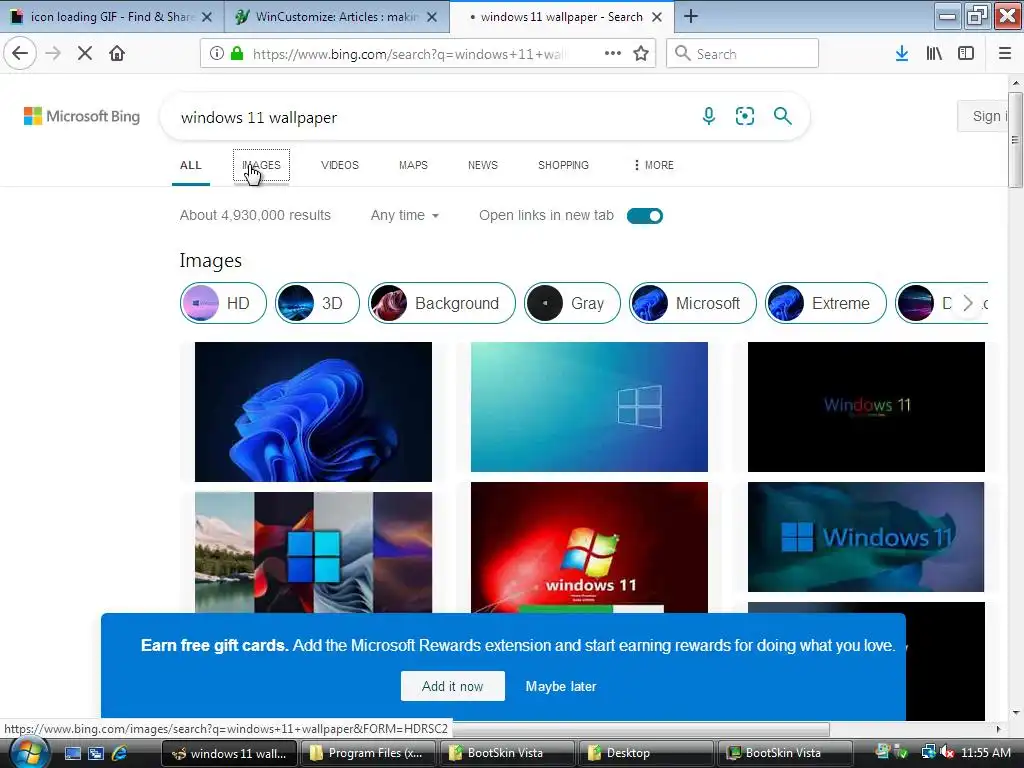
Task: Select the Gray image filter chip
Action: 572,303
